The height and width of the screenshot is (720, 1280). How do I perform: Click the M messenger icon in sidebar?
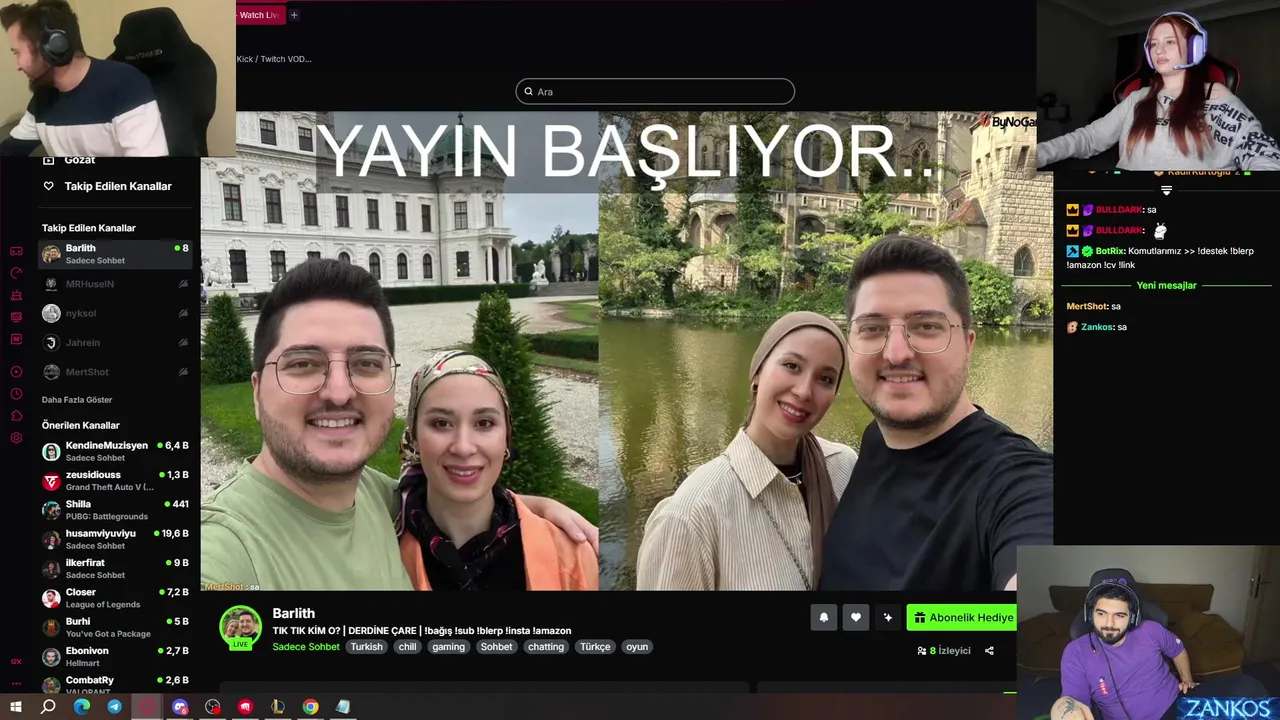click(16, 340)
